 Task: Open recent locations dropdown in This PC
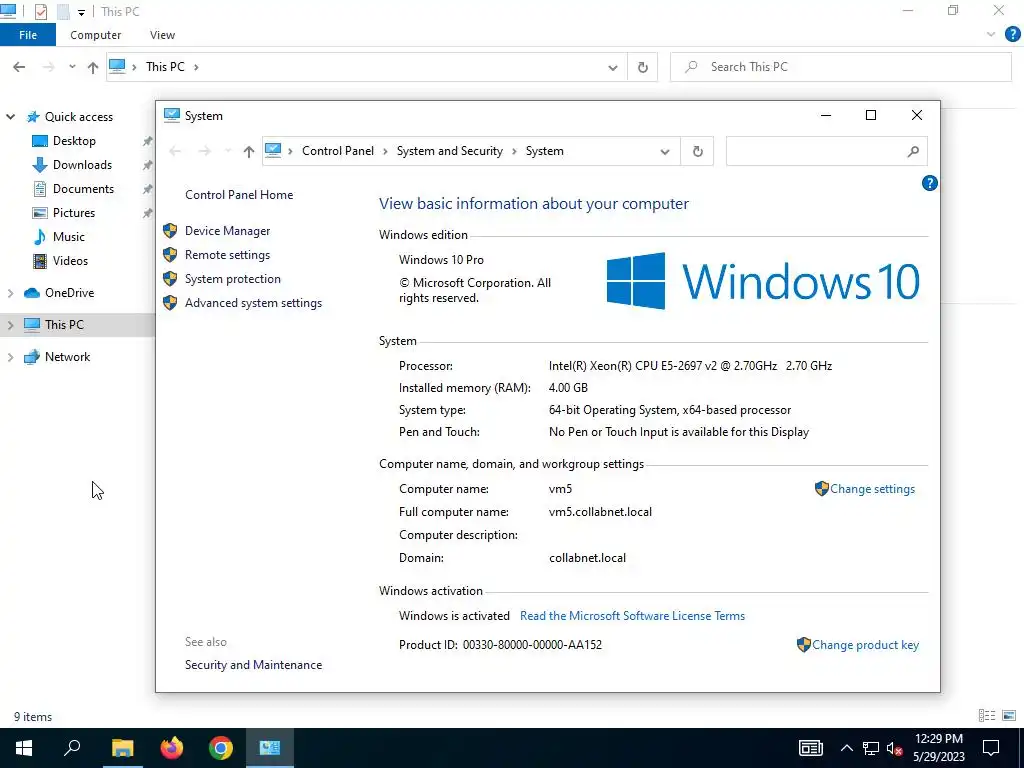point(72,67)
